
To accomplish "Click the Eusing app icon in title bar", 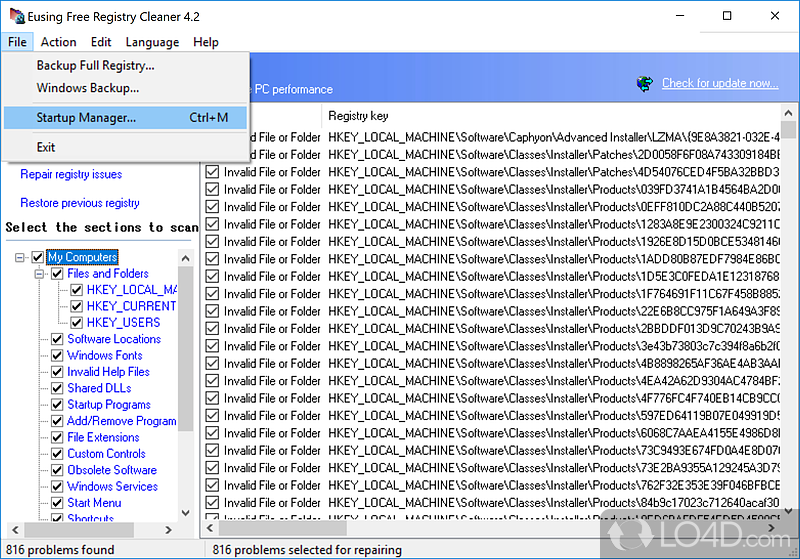I will [15, 14].
